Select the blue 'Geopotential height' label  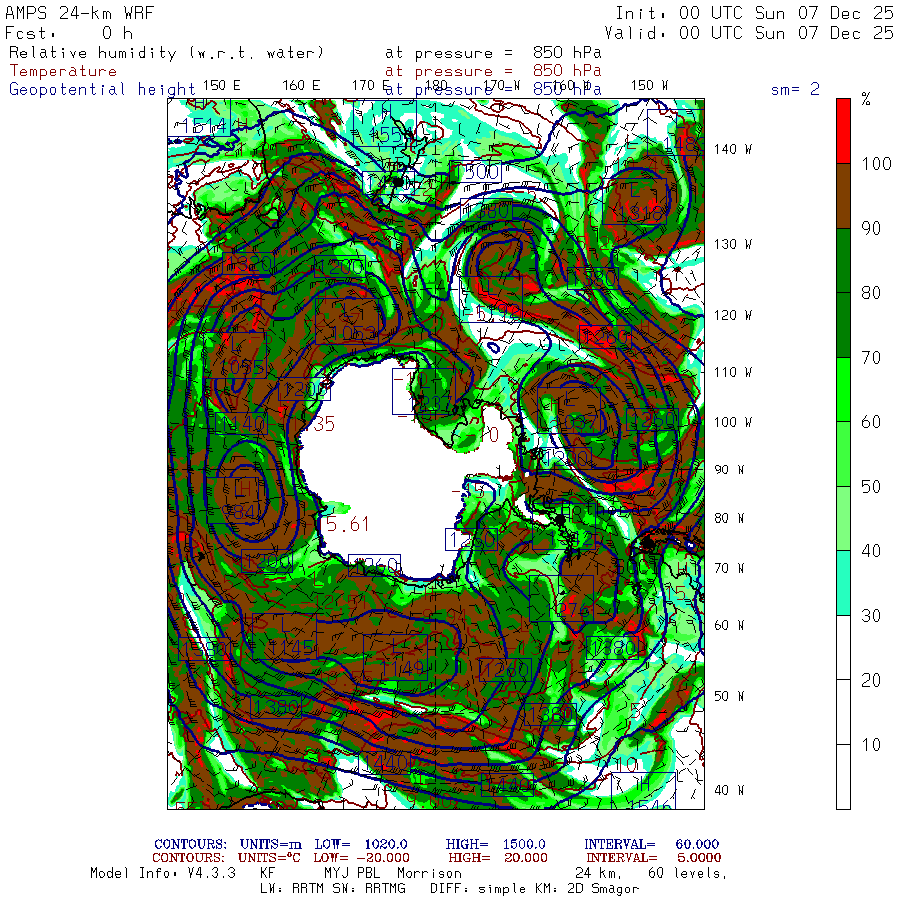(x=102, y=89)
